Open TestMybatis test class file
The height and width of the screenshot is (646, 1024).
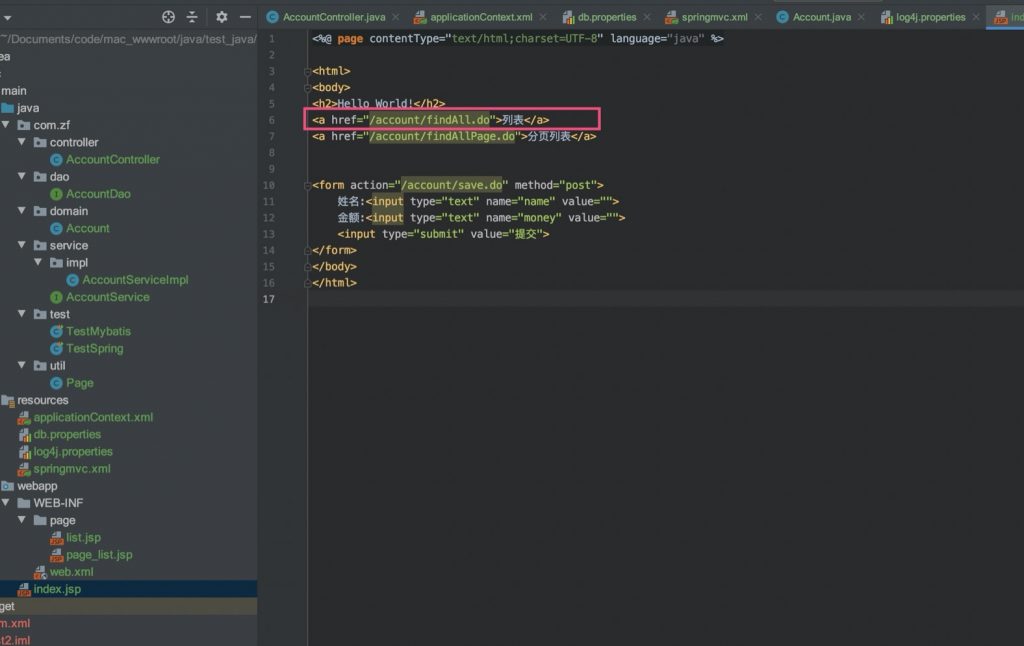pyautogui.click(x=98, y=331)
